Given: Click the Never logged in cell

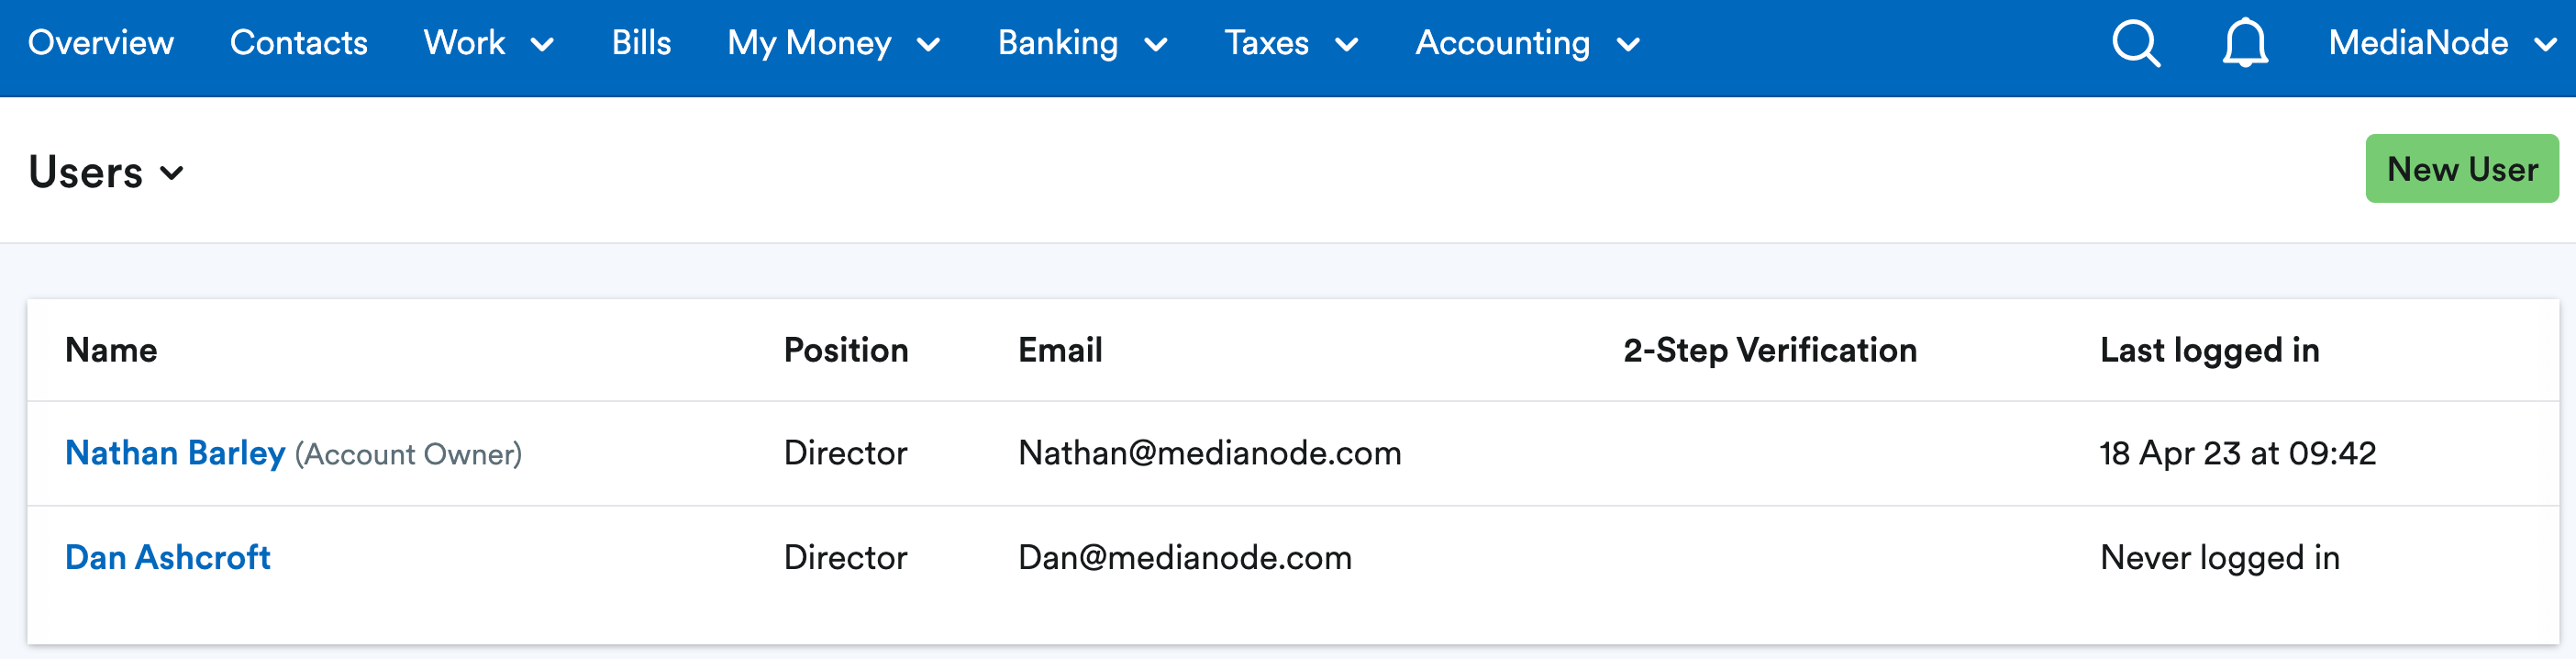Looking at the screenshot, I should pos(2220,557).
